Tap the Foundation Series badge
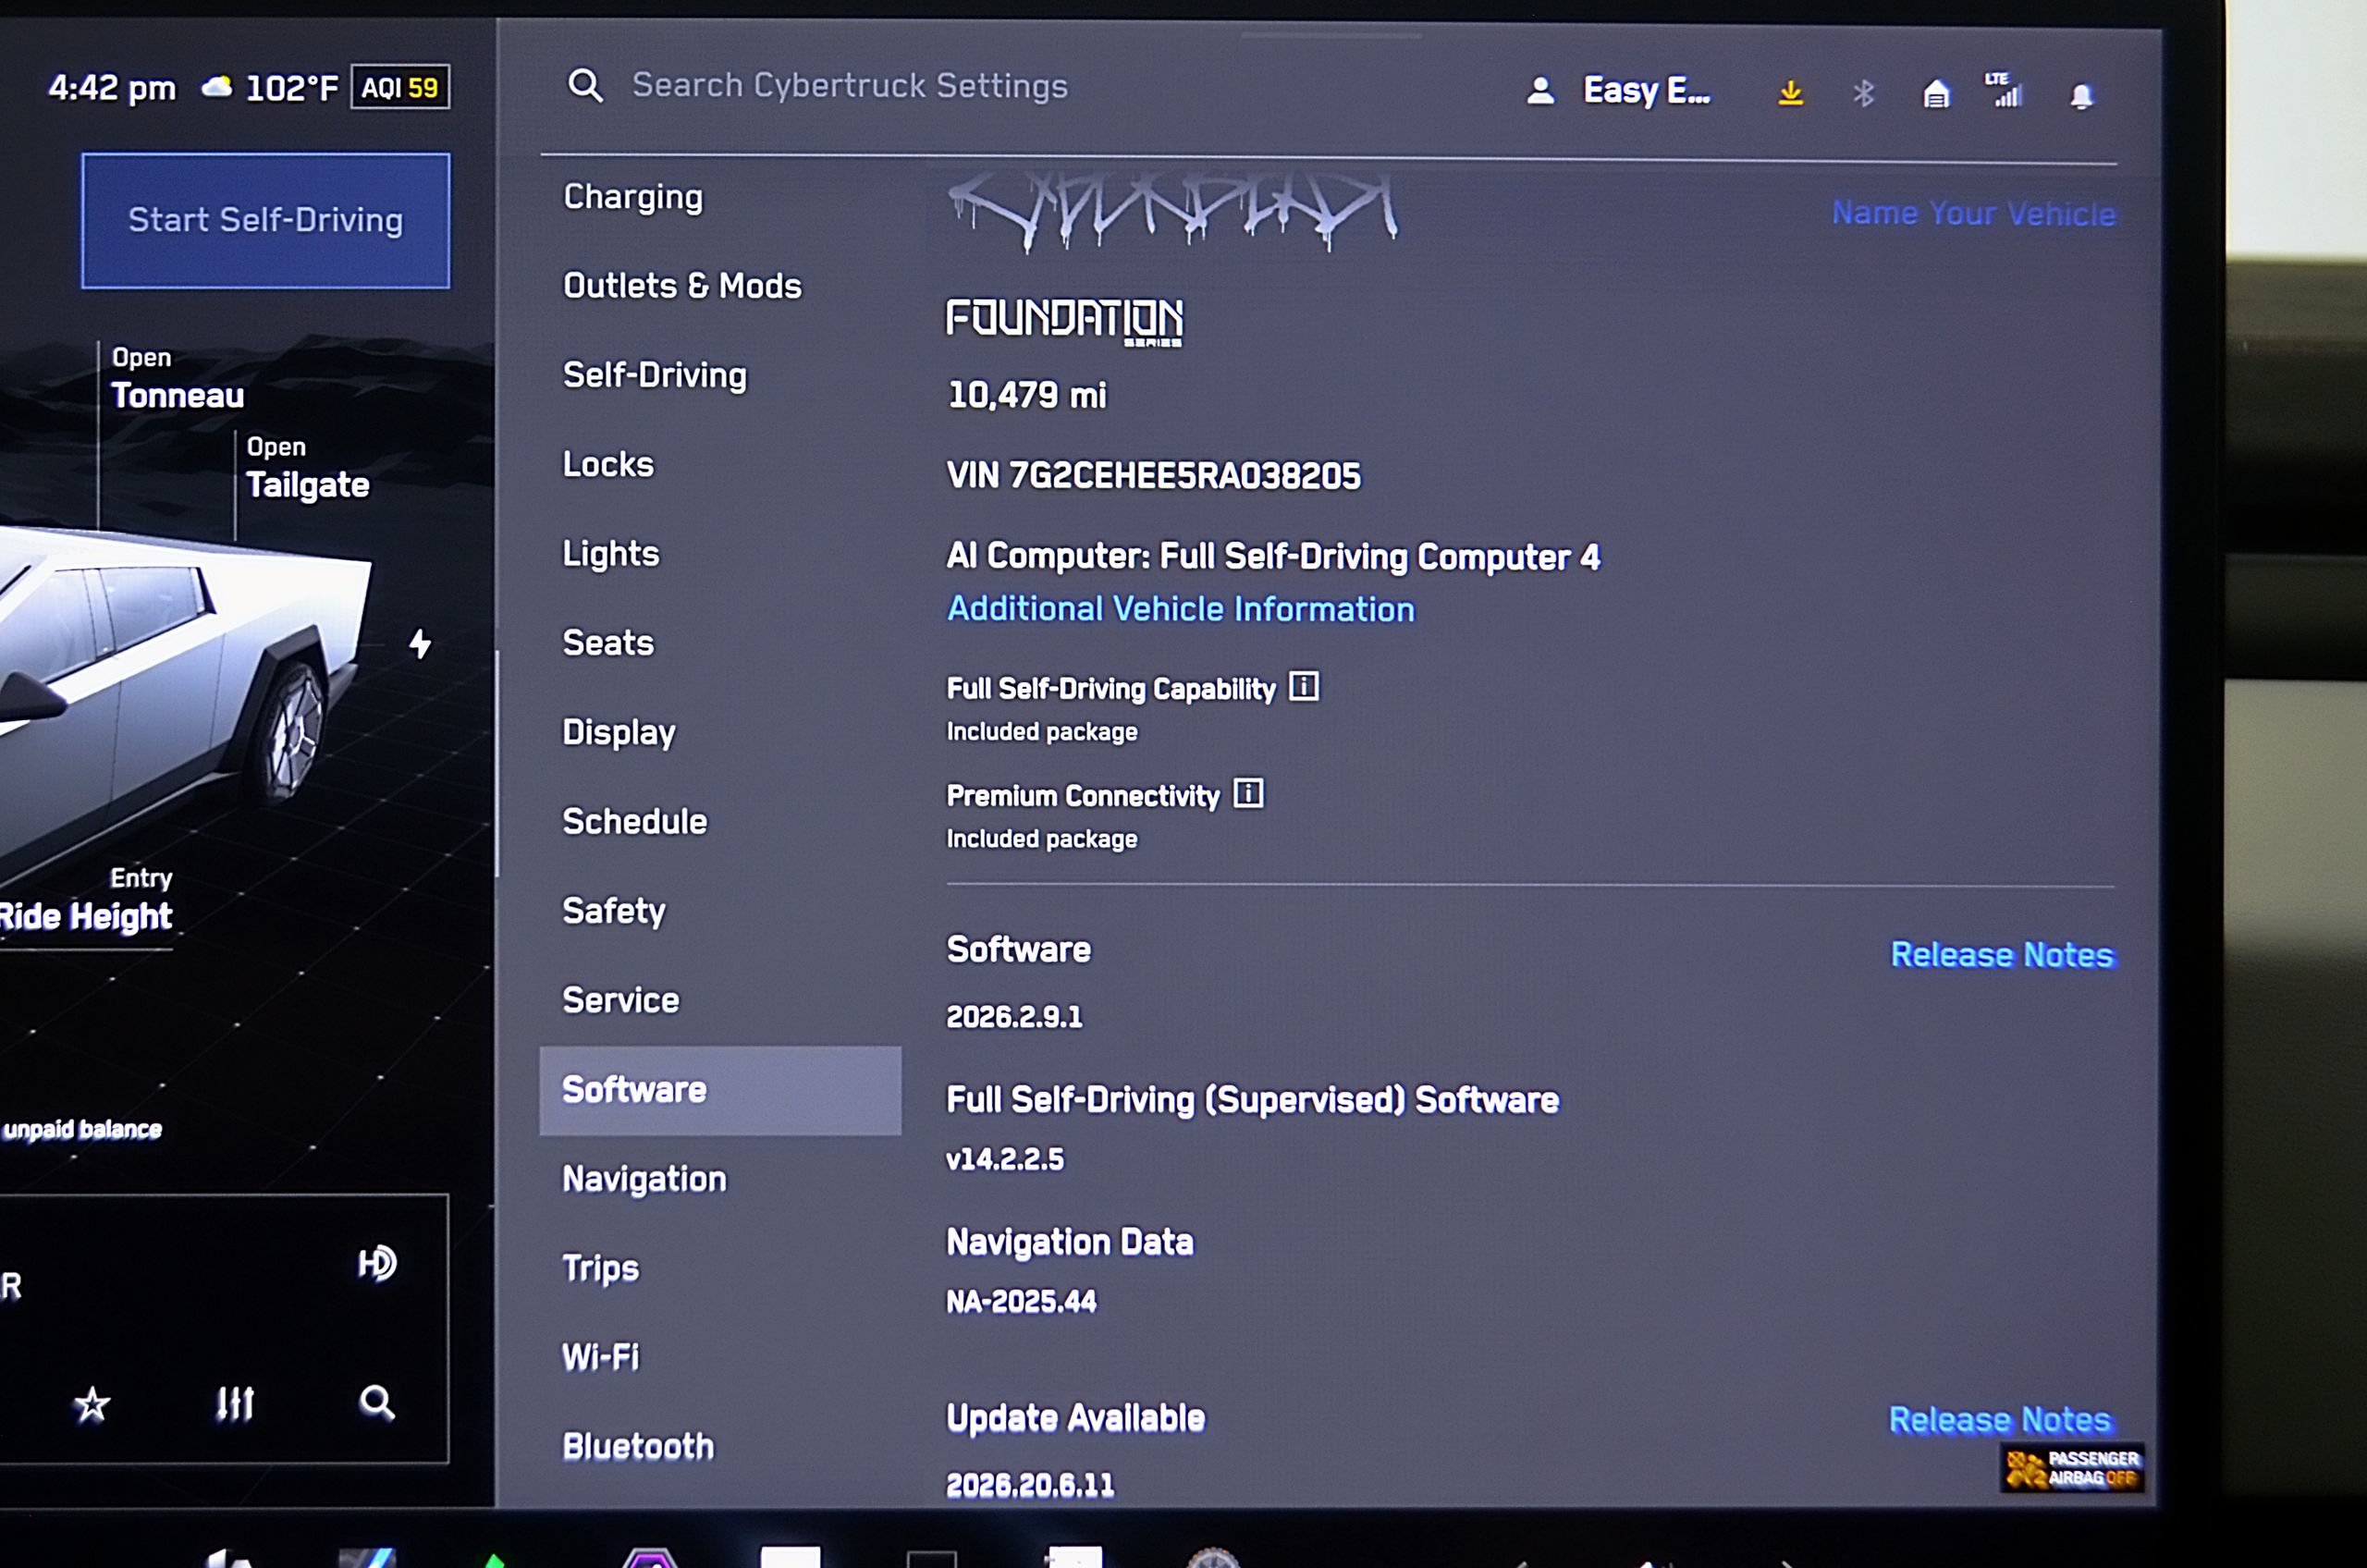This screenshot has height=1568, width=2367. (x=1065, y=321)
